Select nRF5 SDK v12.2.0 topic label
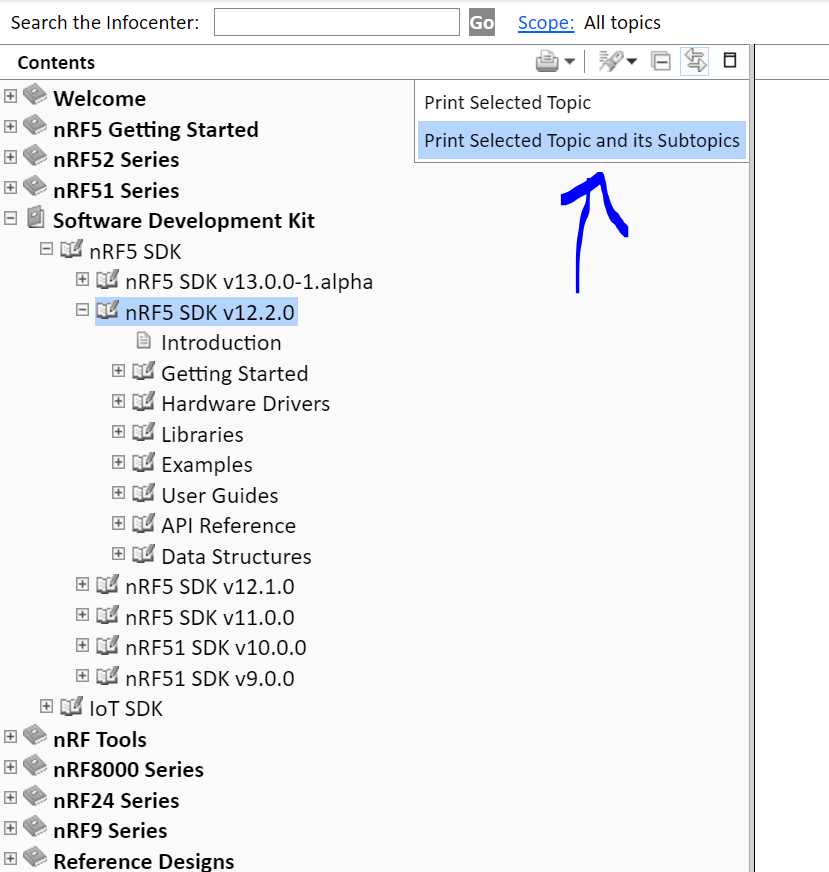The height and width of the screenshot is (872, 829). click(210, 312)
